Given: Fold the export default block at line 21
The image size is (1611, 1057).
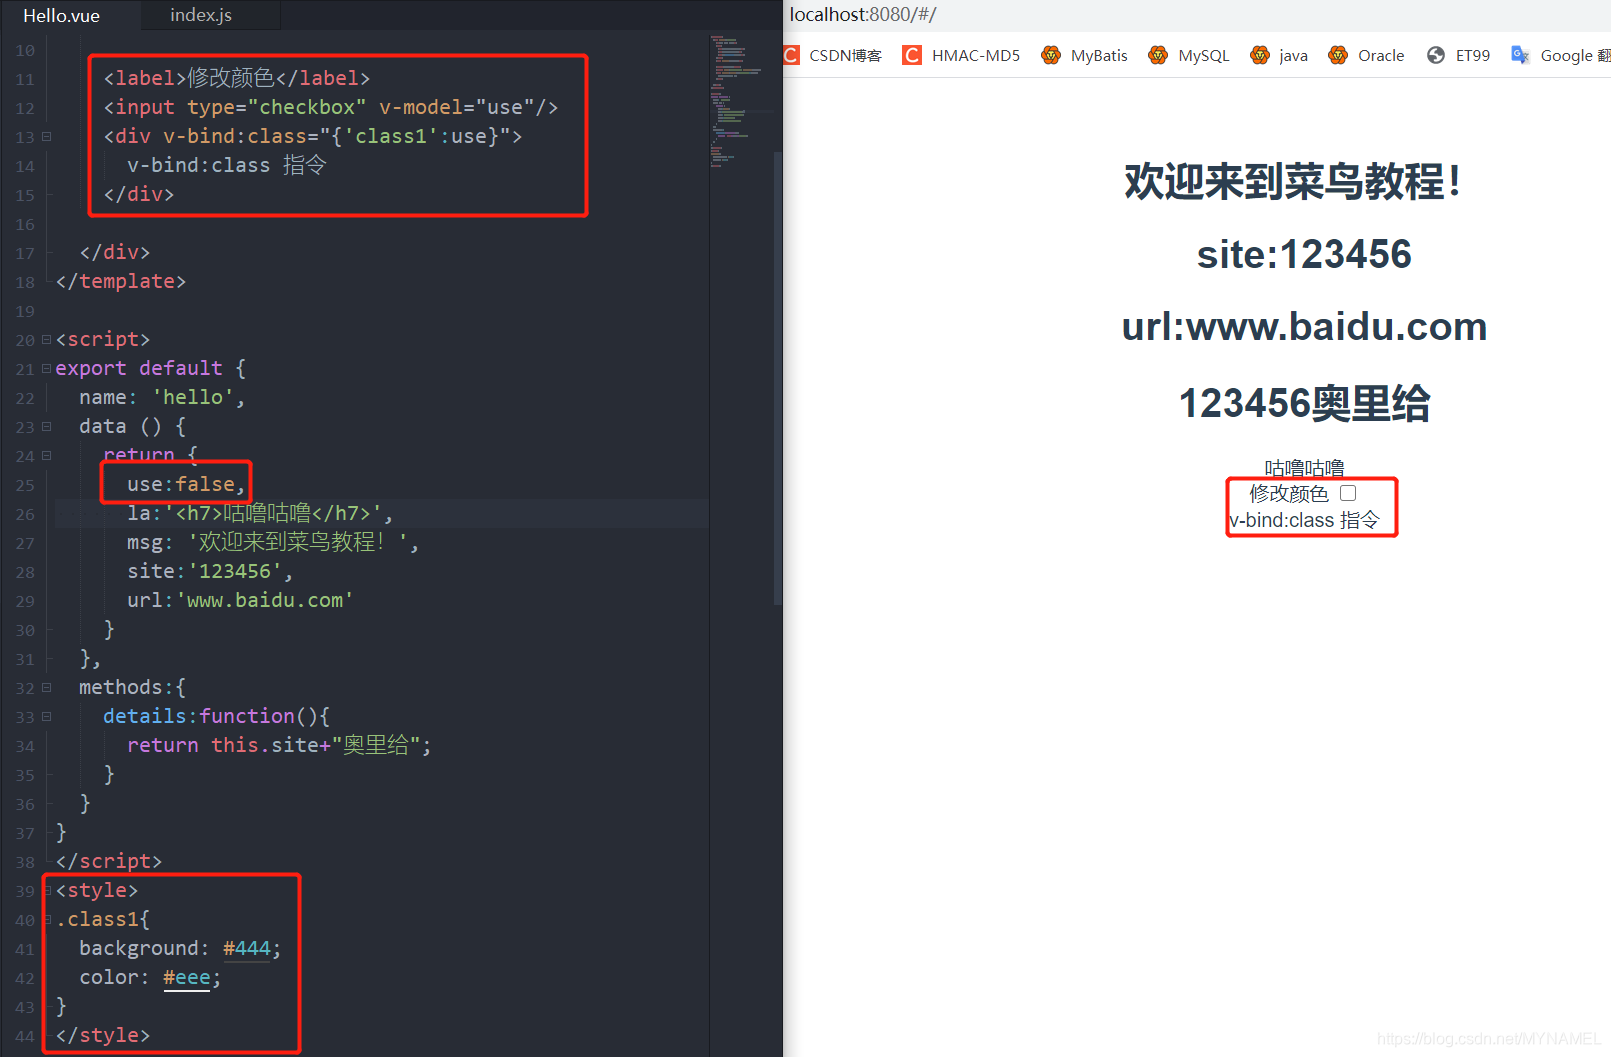Looking at the screenshot, I should pyautogui.click(x=46, y=368).
